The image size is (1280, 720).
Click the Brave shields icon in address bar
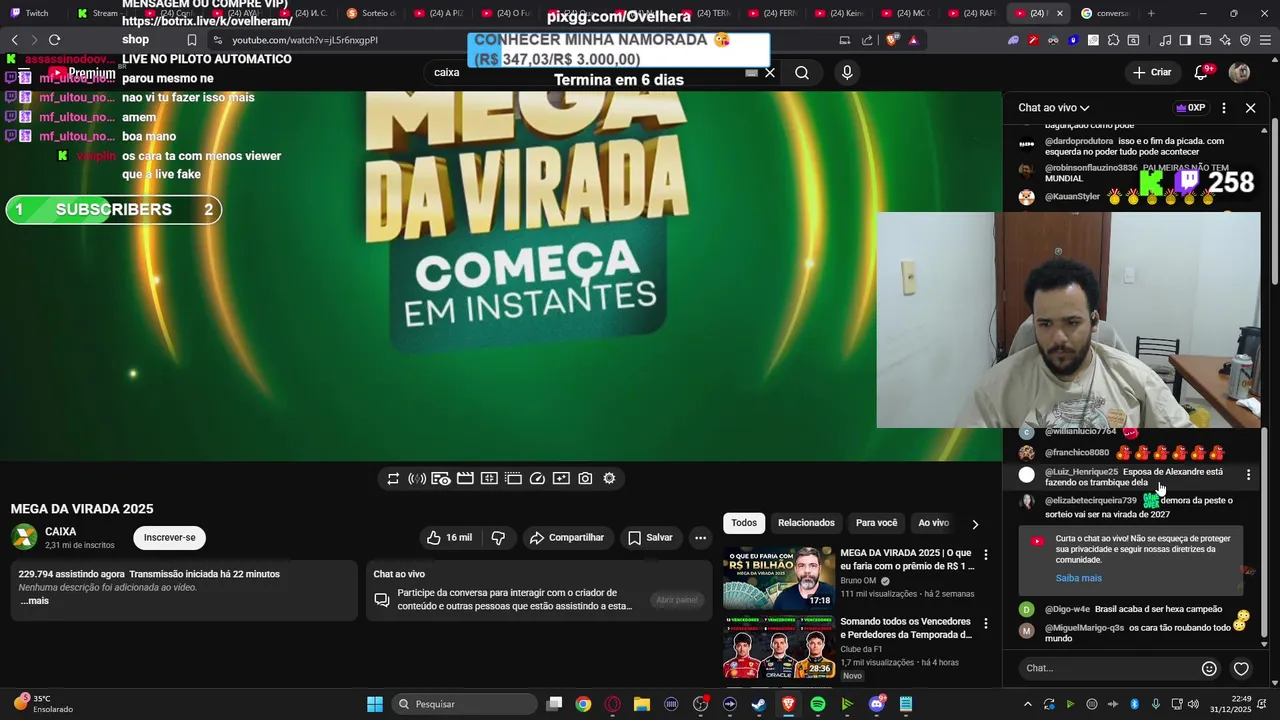click(x=892, y=40)
